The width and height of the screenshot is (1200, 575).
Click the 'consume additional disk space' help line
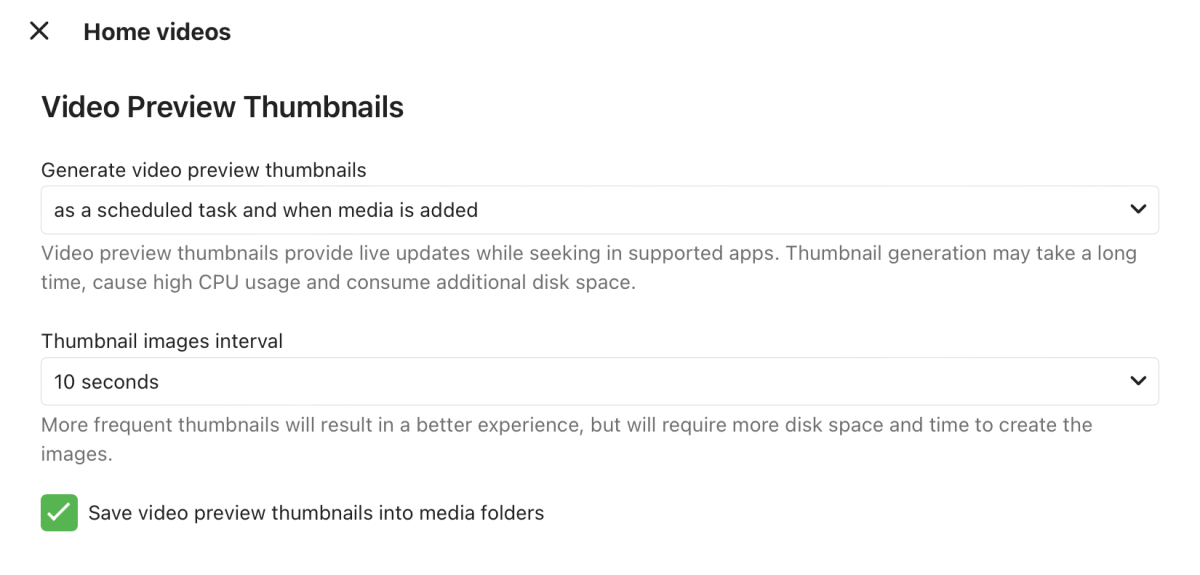(x=500, y=282)
